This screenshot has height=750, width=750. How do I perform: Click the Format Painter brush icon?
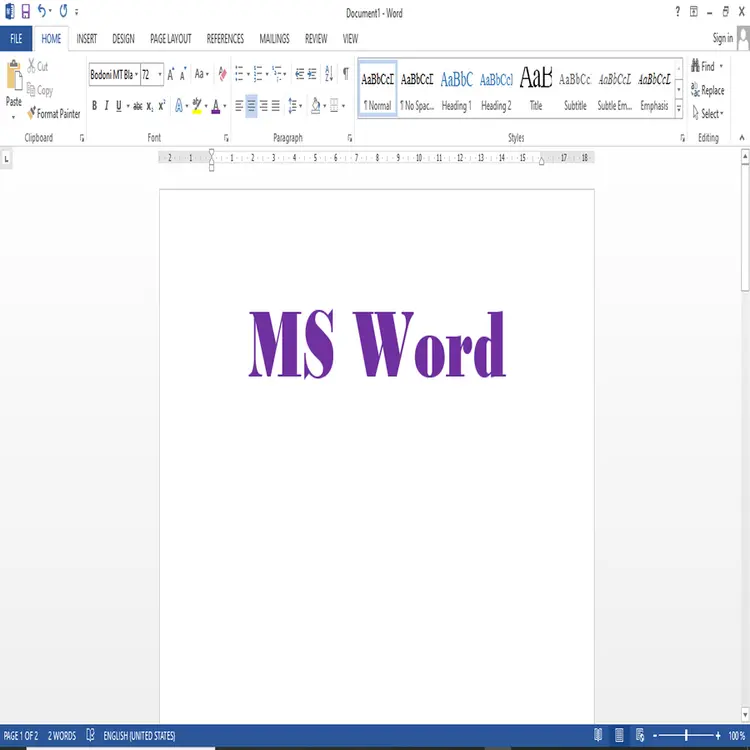coord(32,114)
